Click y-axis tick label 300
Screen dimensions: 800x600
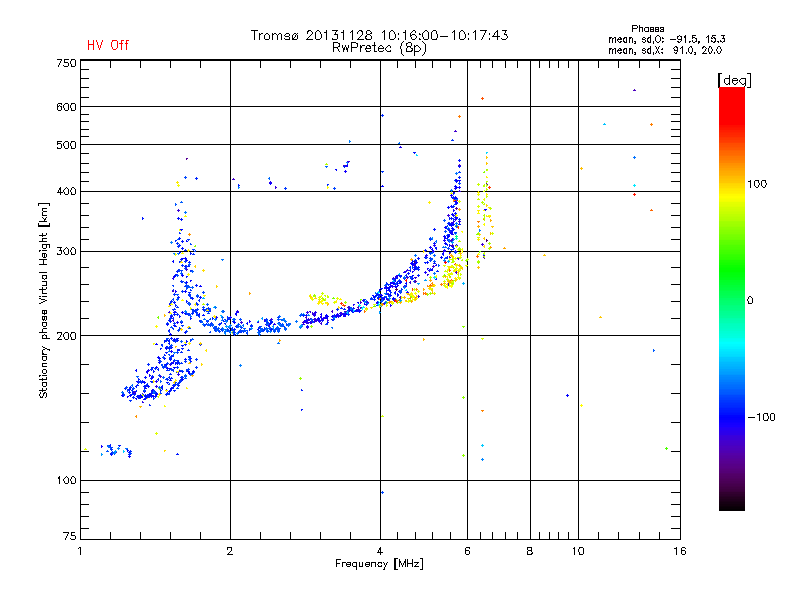point(66,252)
